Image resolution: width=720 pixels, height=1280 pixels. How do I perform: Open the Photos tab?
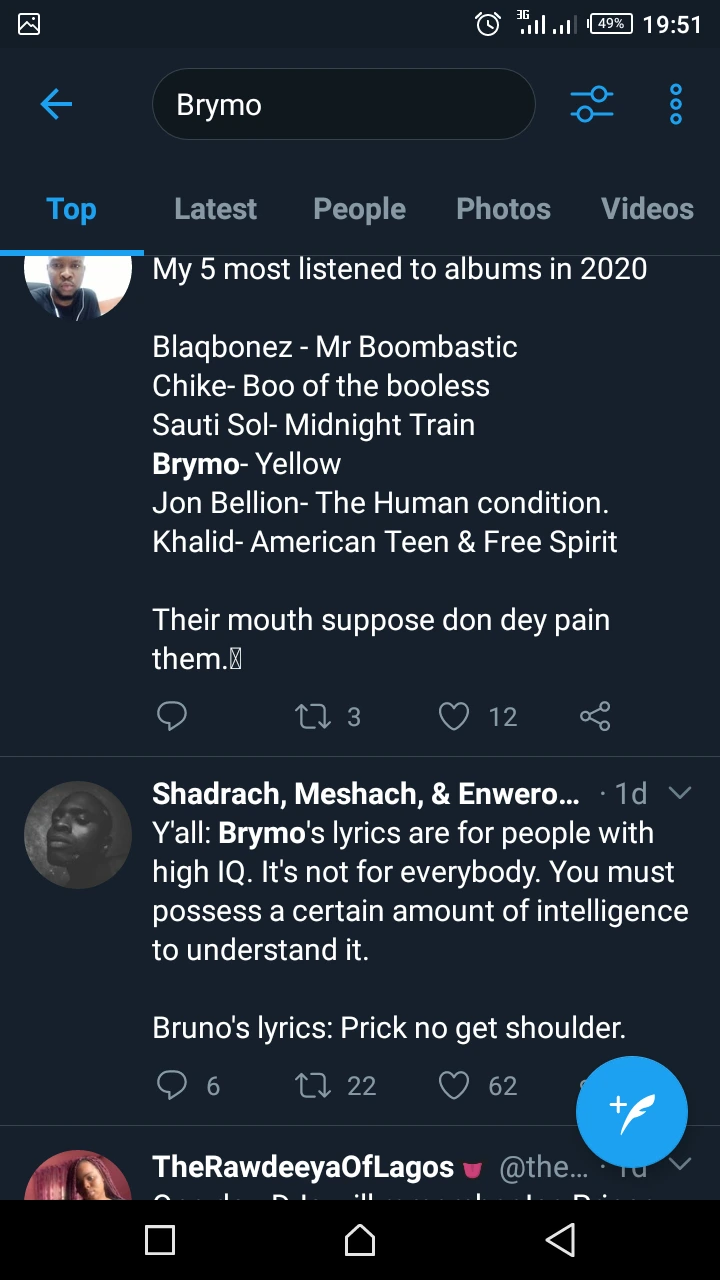click(503, 209)
